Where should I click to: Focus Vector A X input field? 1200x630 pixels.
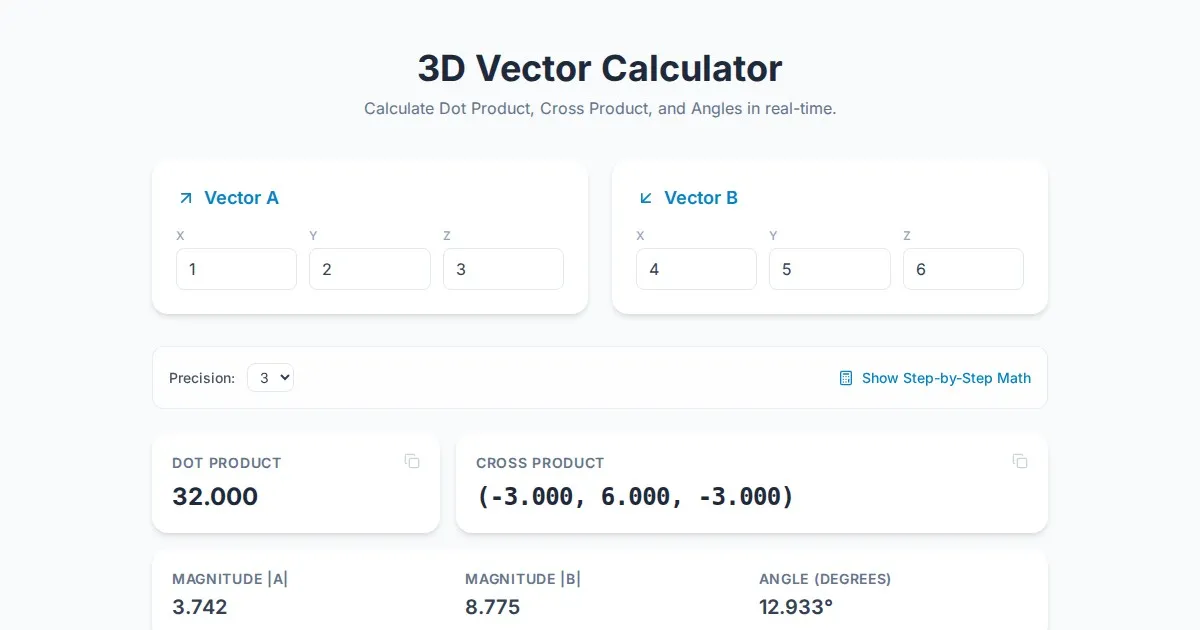tap(236, 269)
